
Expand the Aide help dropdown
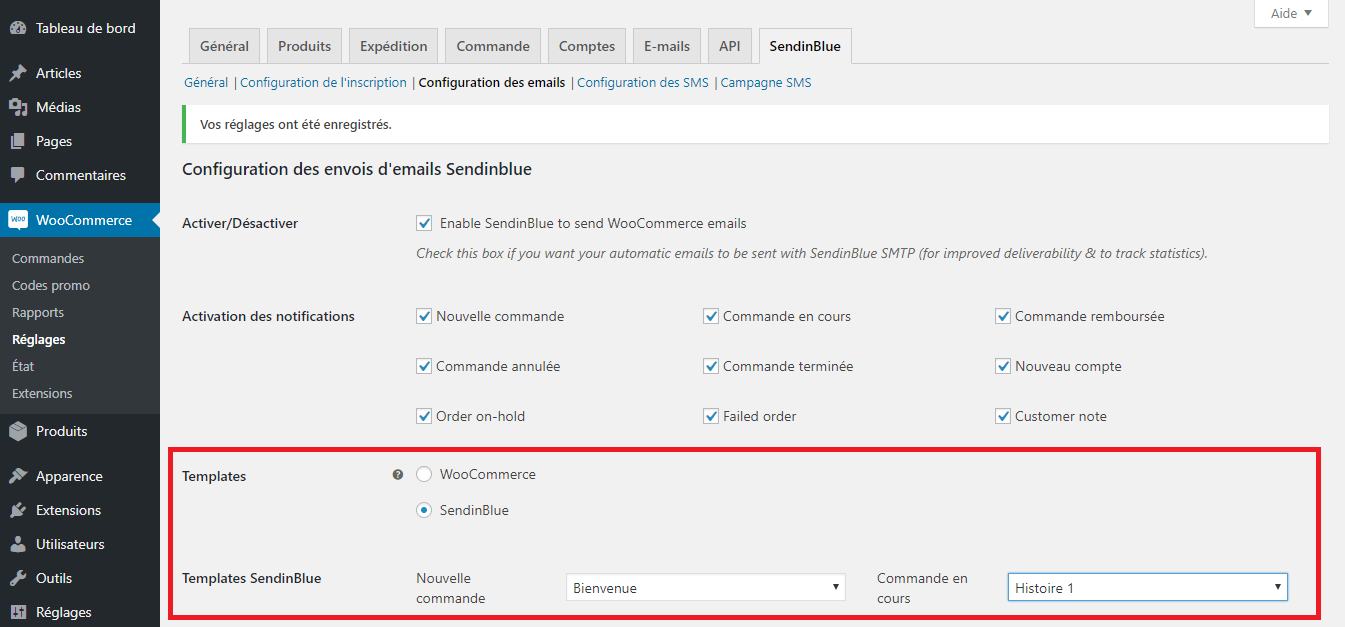[1291, 13]
